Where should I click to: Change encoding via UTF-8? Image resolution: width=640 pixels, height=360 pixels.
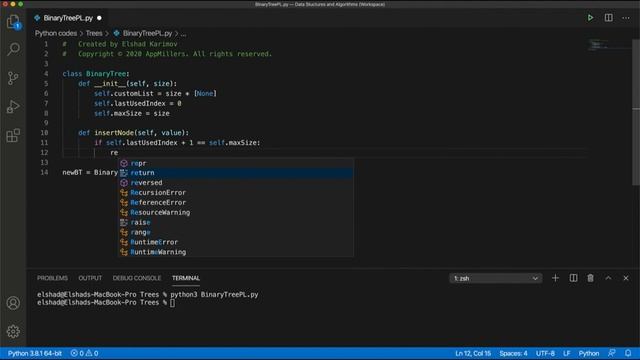click(x=545, y=353)
